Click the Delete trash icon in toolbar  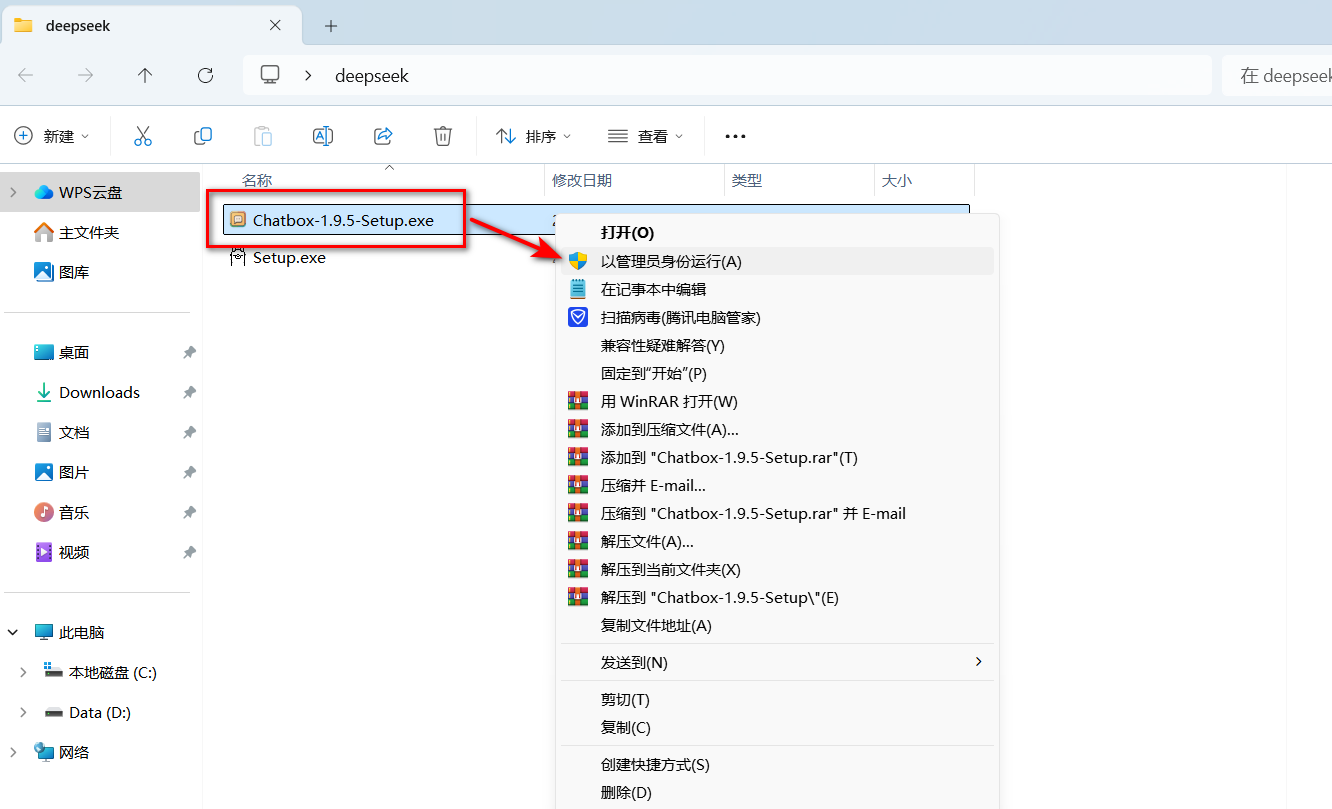coord(443,136)
